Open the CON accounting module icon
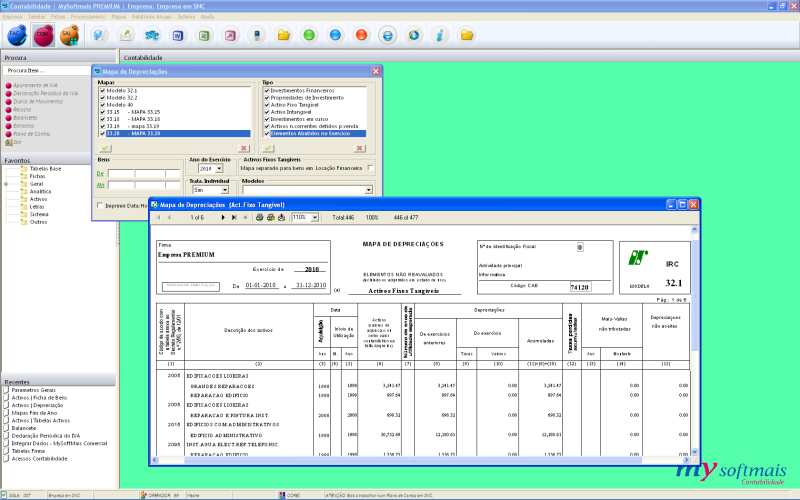800x500 pixels. click(x=43, y=35)
